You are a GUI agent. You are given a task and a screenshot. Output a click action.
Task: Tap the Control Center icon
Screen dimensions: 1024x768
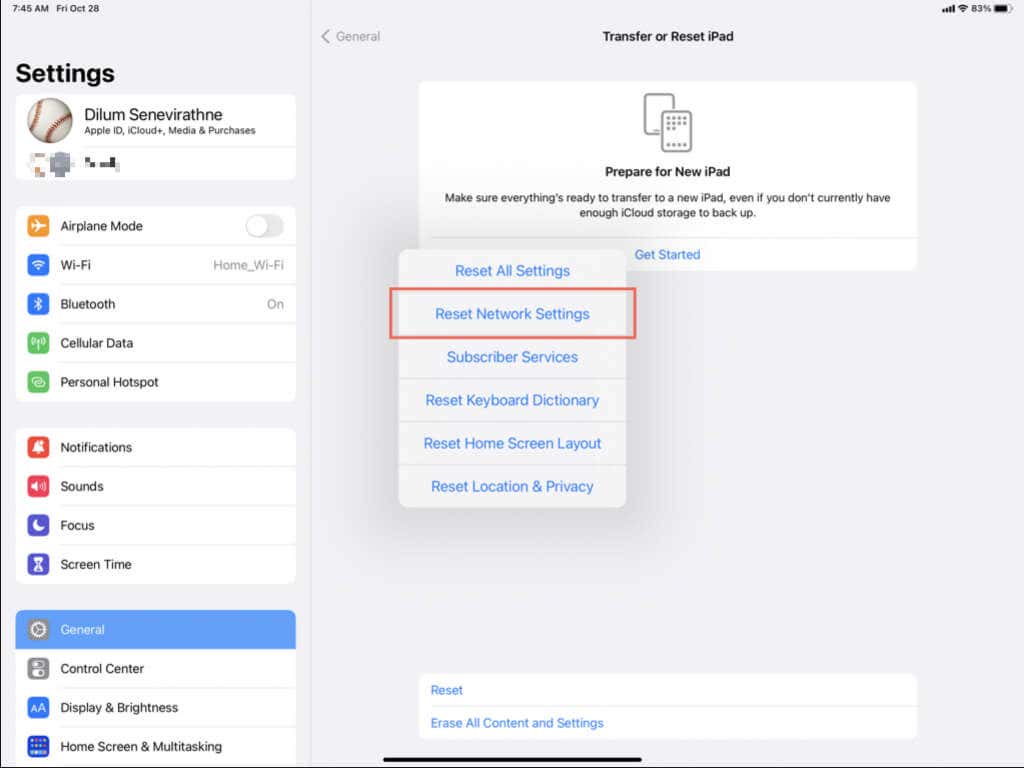click(38, 669)
